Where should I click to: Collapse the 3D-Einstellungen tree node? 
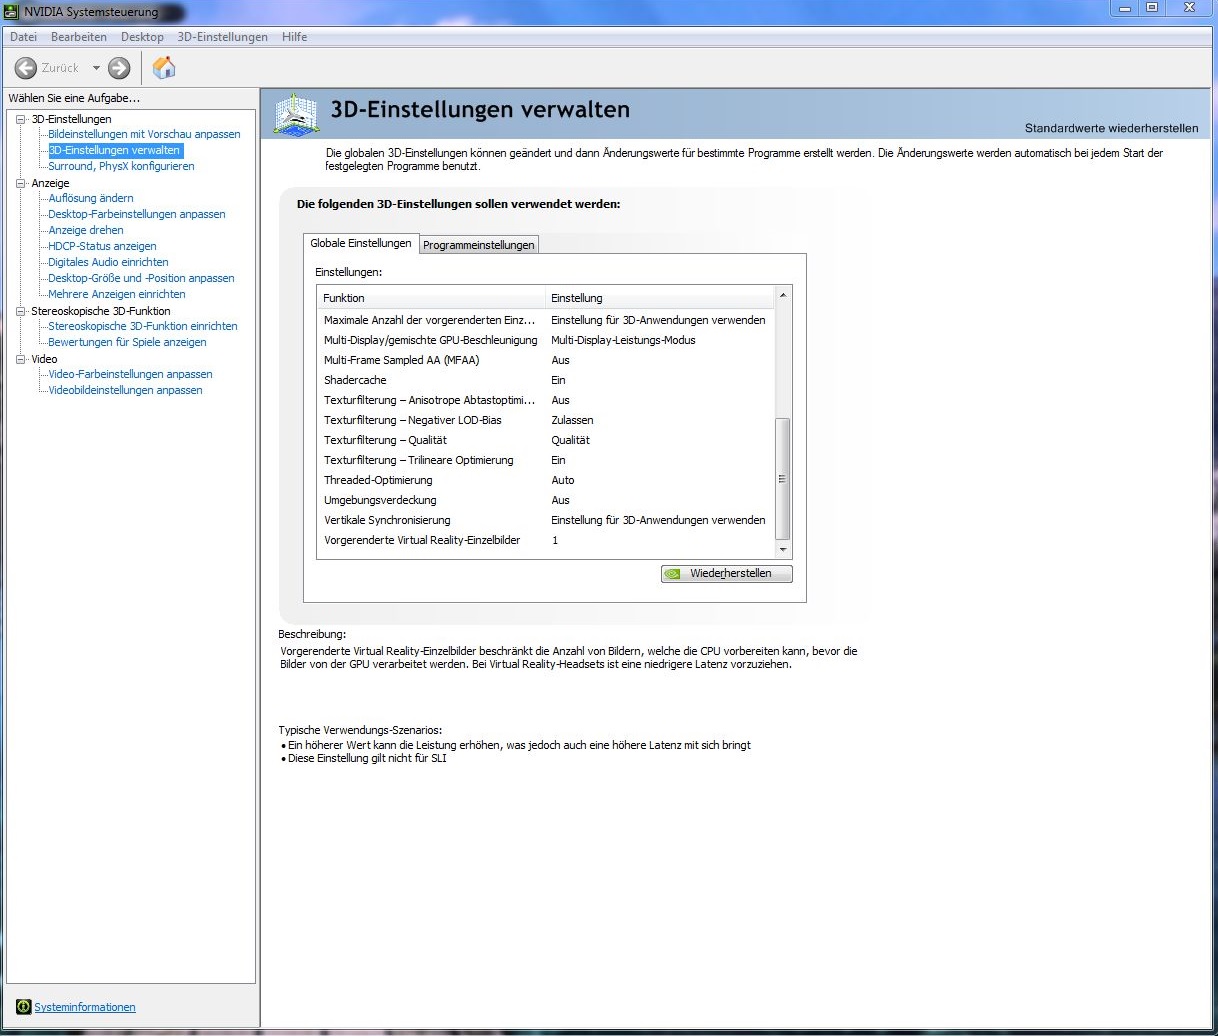coord(22,119)
